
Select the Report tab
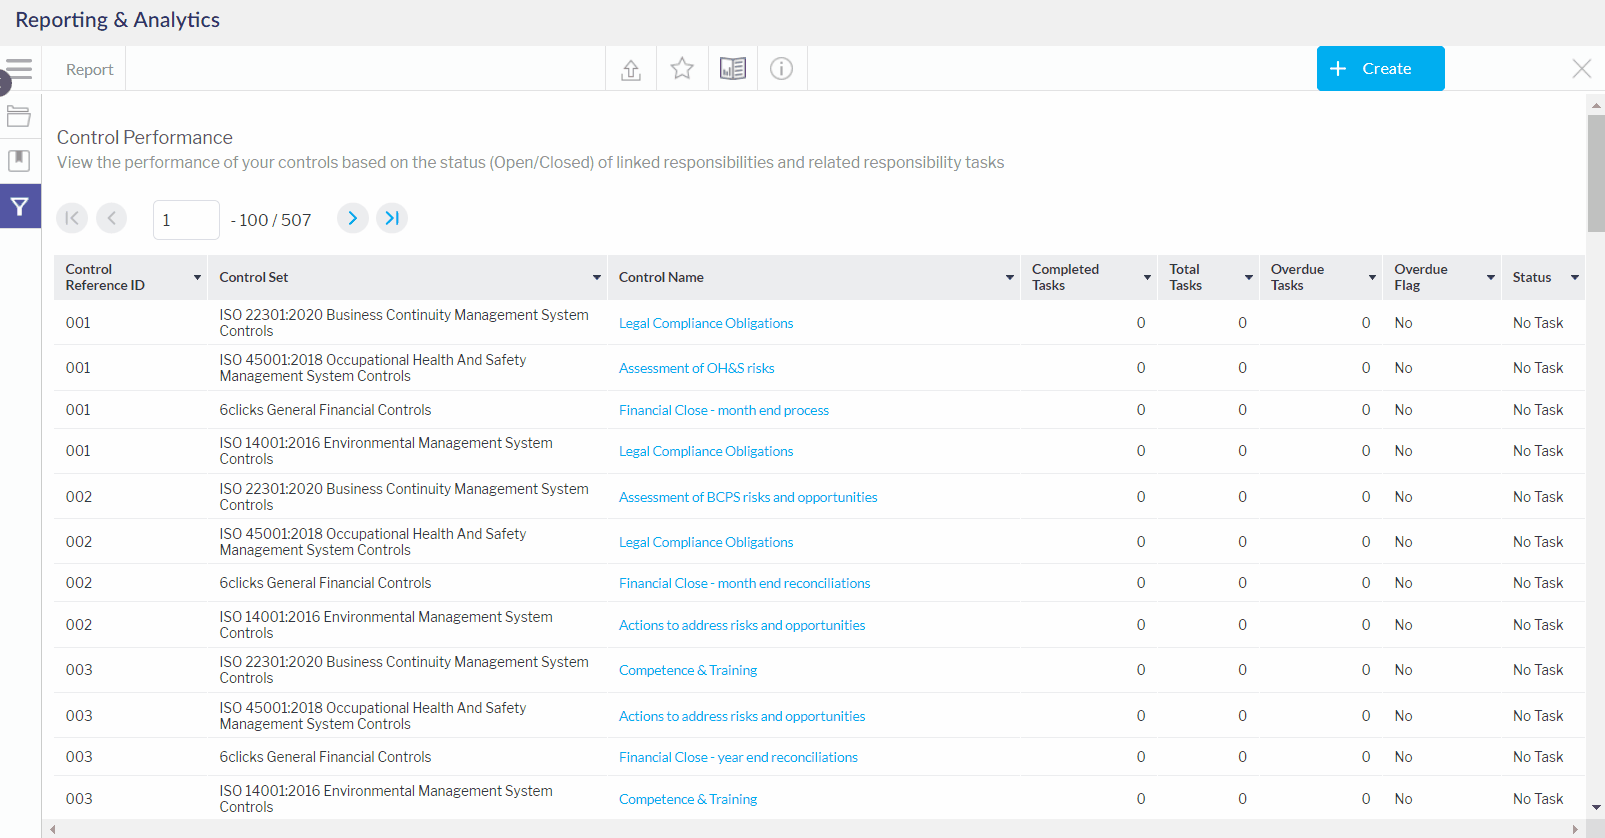pyautogui.click(x=89, y=70)
